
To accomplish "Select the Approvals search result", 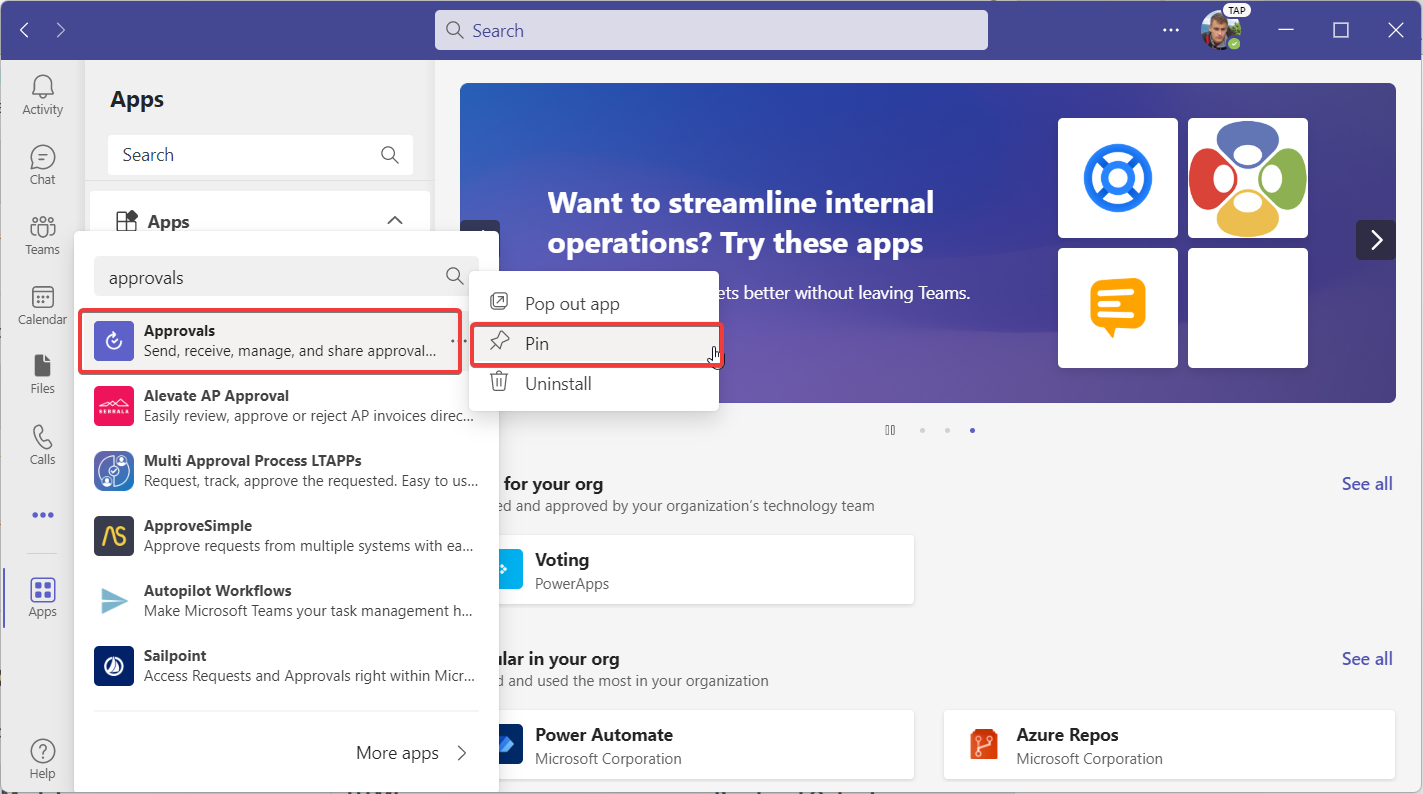I will (270, 341).
